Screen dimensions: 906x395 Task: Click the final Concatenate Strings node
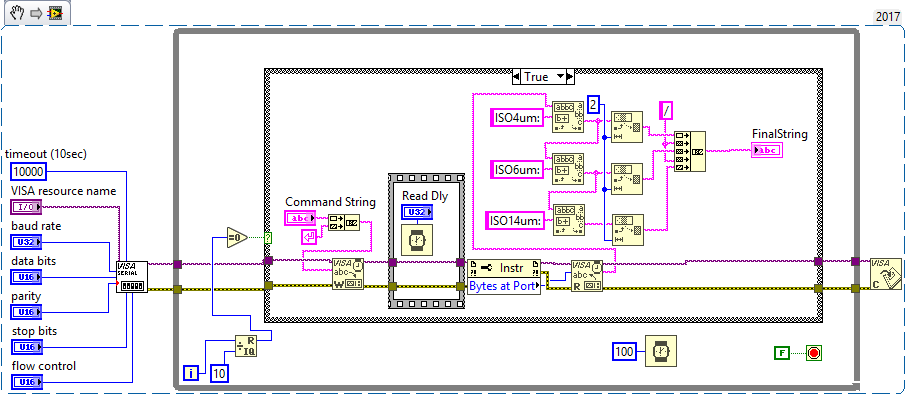[690, 151]
